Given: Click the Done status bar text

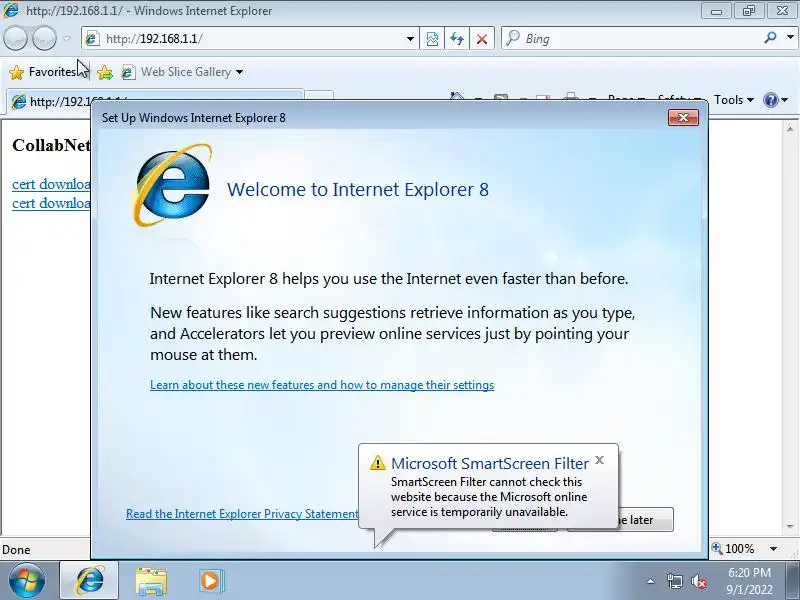Looking at the screenshot, I should point(16,549).
